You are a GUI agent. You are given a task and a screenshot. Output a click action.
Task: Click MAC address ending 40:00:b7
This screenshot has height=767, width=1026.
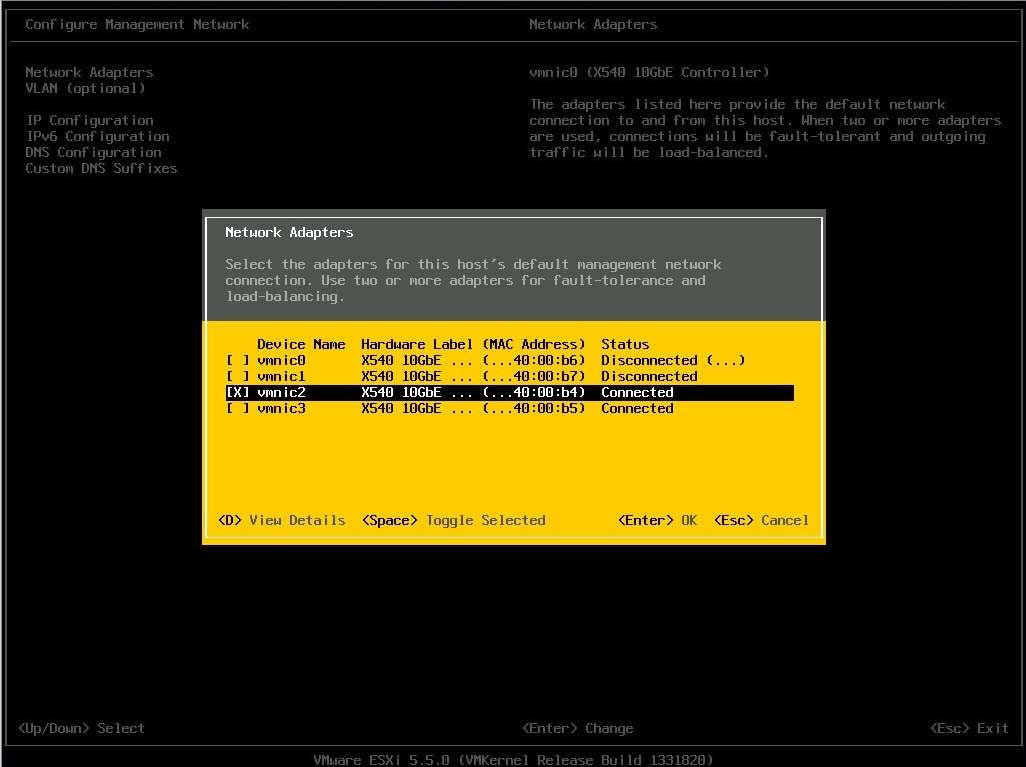click(x=534, y=376)
